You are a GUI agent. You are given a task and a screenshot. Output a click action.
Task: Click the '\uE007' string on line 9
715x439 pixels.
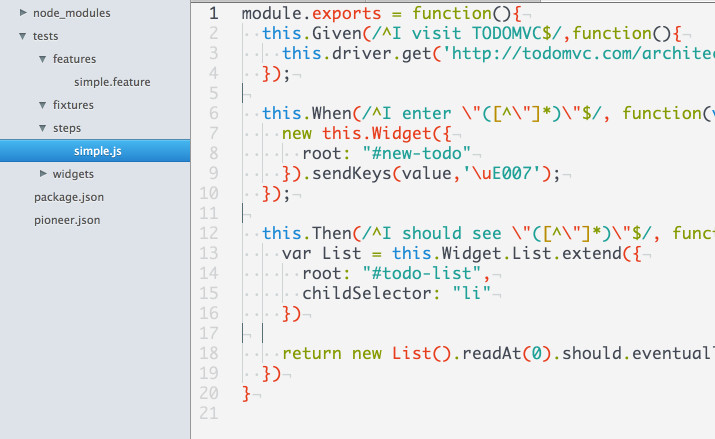point(503,173)
